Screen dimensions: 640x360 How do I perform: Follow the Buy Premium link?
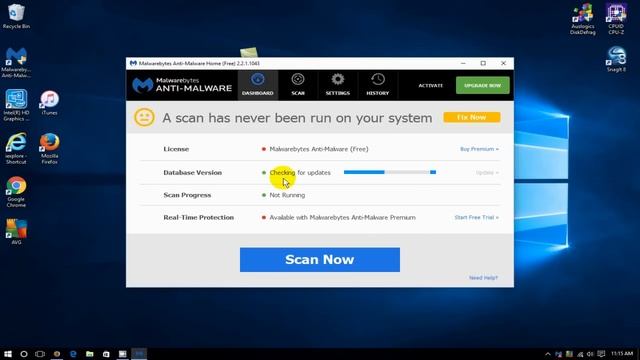point(479,149)
